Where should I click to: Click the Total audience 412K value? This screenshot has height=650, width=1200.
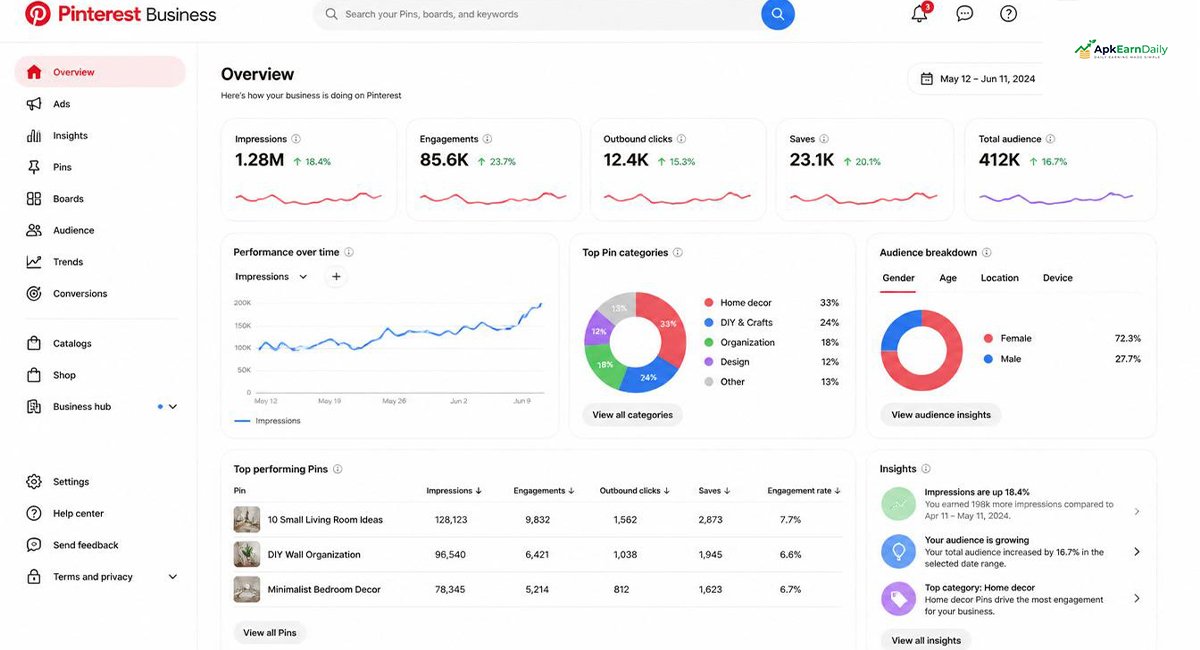click(x=1000, y=161)
